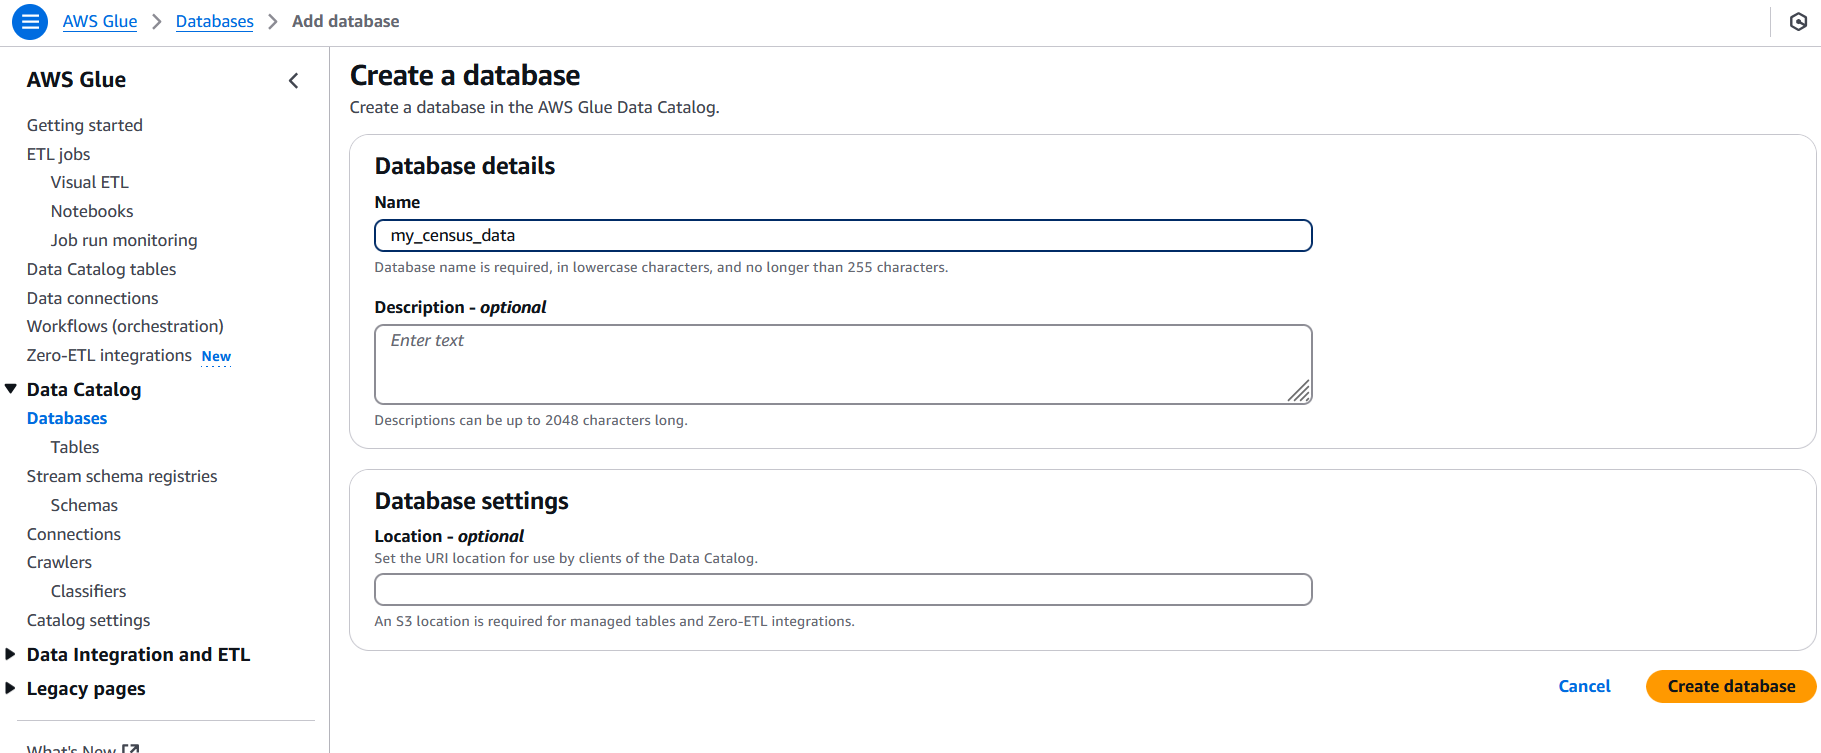Open Crawlers in sidebar
The width and height of the screenshot is (1821, 753).
[x=59, y=562]
